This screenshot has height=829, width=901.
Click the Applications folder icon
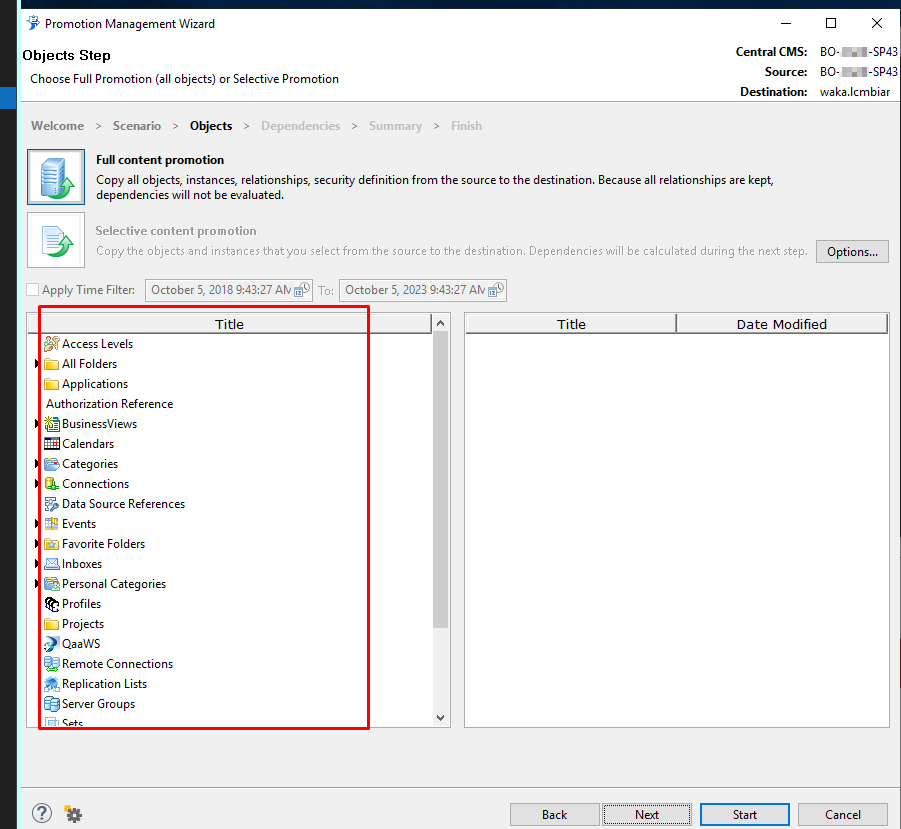[52, 384]
